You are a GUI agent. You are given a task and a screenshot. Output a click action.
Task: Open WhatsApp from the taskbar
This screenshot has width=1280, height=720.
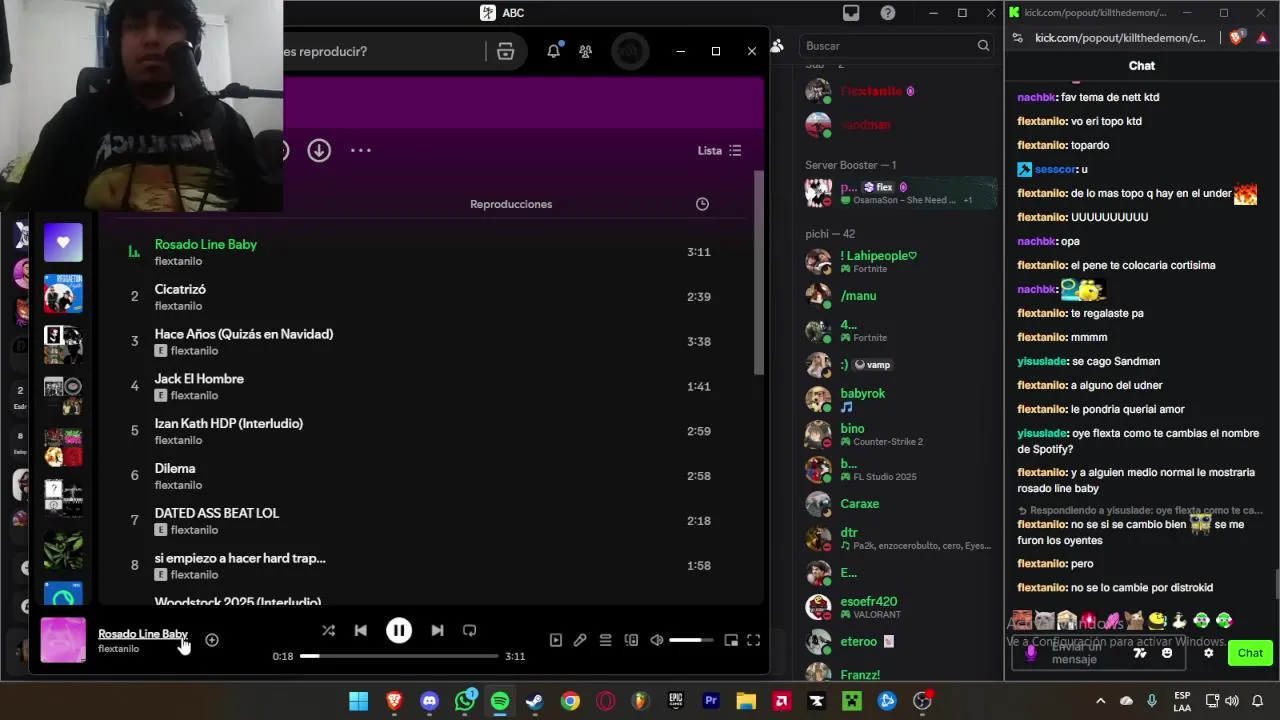(x=465, y=701)
